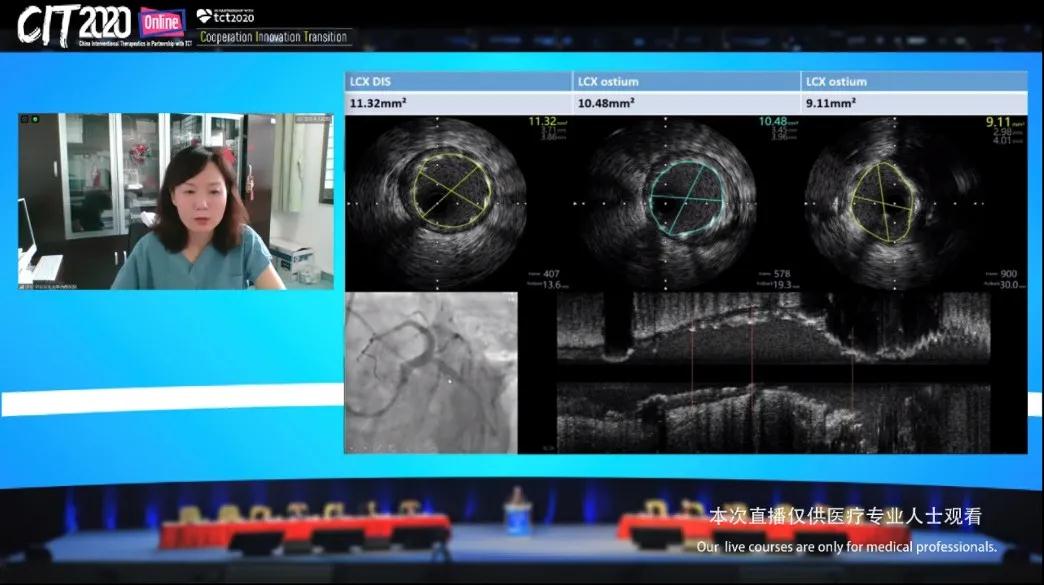Click the CIT 2020 logo
Screen dimensions: 1044x585
[74, 24]
